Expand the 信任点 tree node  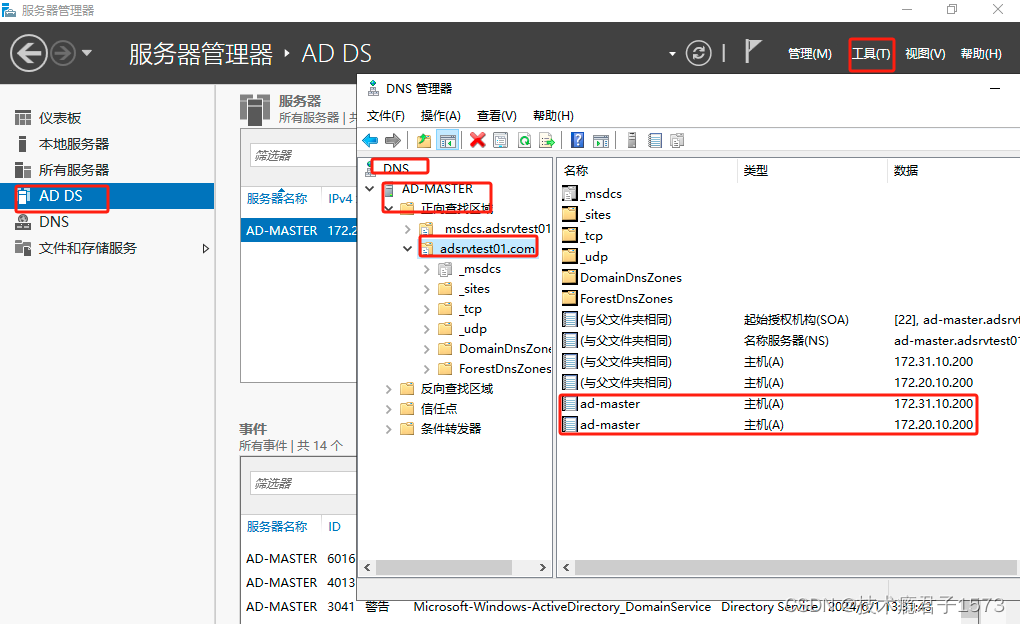(388, 409)
